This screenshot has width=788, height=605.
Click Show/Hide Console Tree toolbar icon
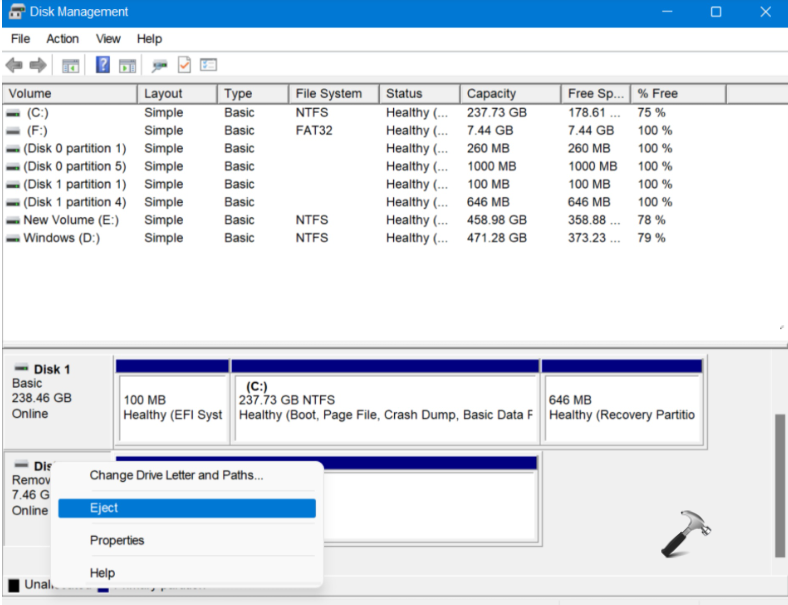(x=71, y=65)
